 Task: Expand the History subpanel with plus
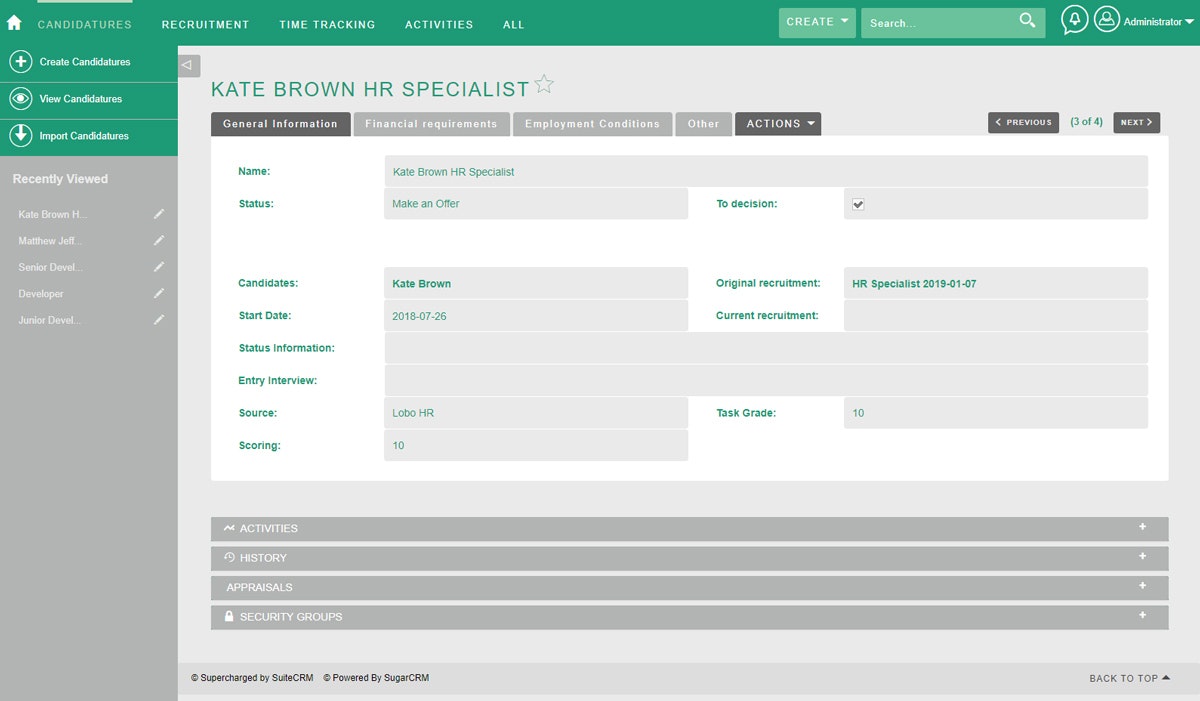[1142, 556]
